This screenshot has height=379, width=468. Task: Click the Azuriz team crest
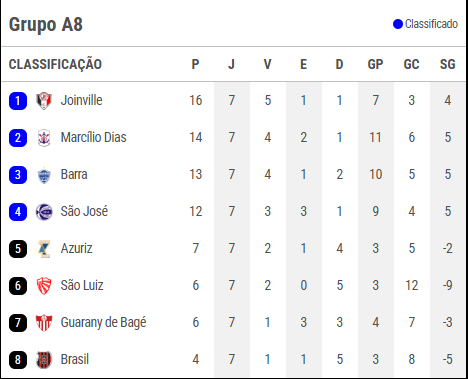tap(44, 249)
